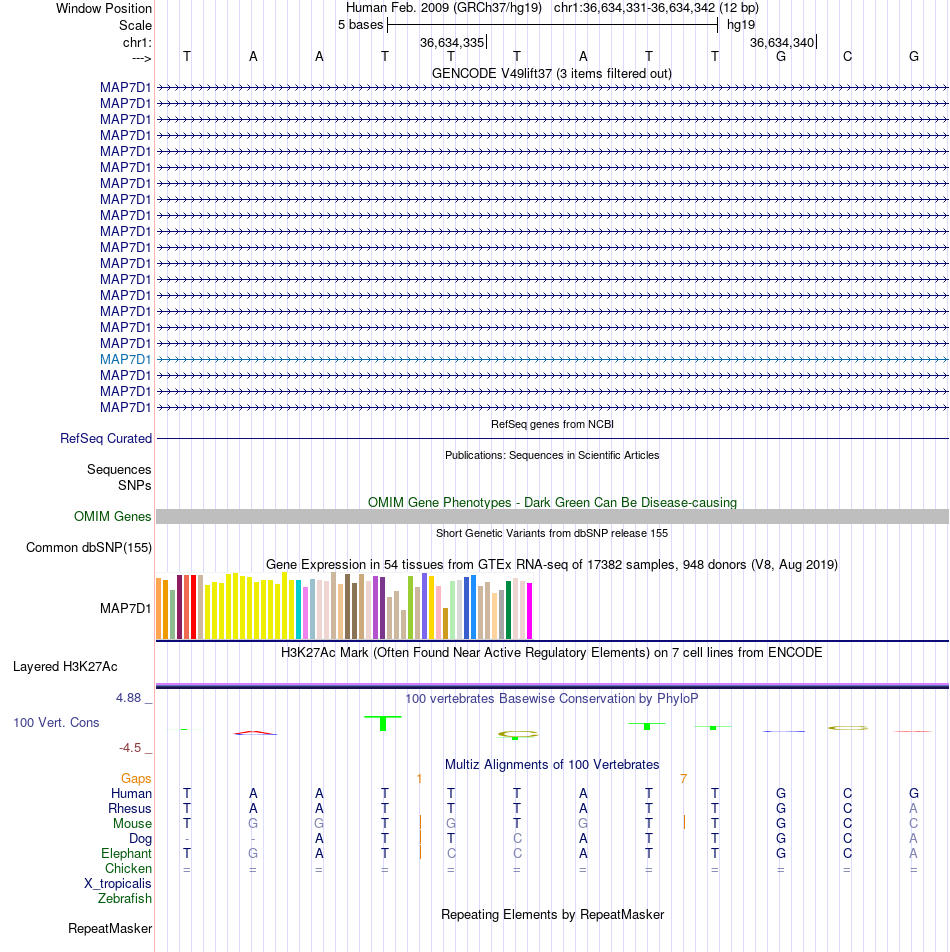Click the 100 Vert. Cons label
Screen dimensions: 950x952
(x=56, y=722)
